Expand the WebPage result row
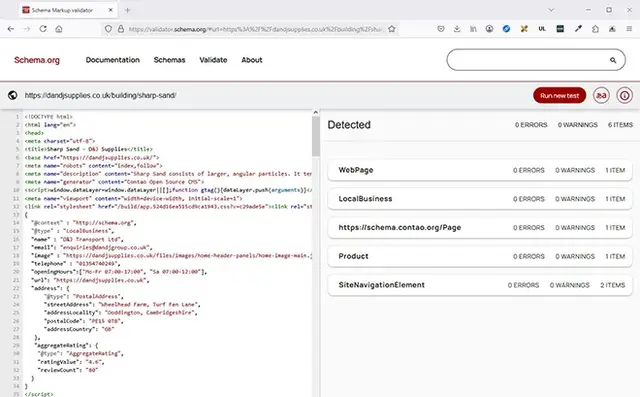Image resolution: width=640 pixels, height=397 pixels. (480, 170)
